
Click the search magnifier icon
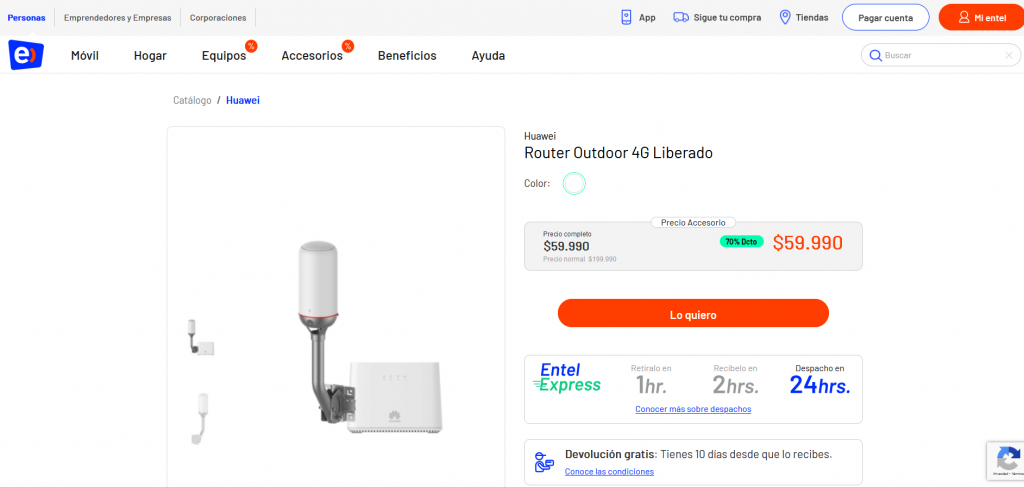tap(875, 56)
